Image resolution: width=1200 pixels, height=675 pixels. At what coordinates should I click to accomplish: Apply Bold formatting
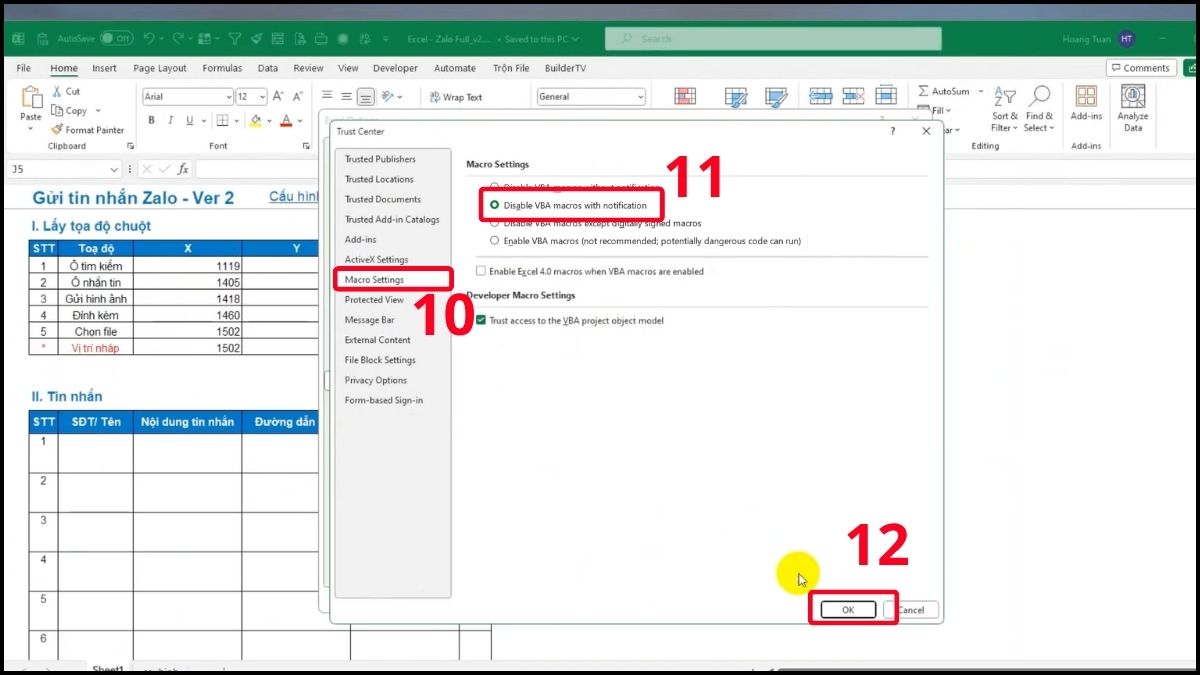point(152,121)
